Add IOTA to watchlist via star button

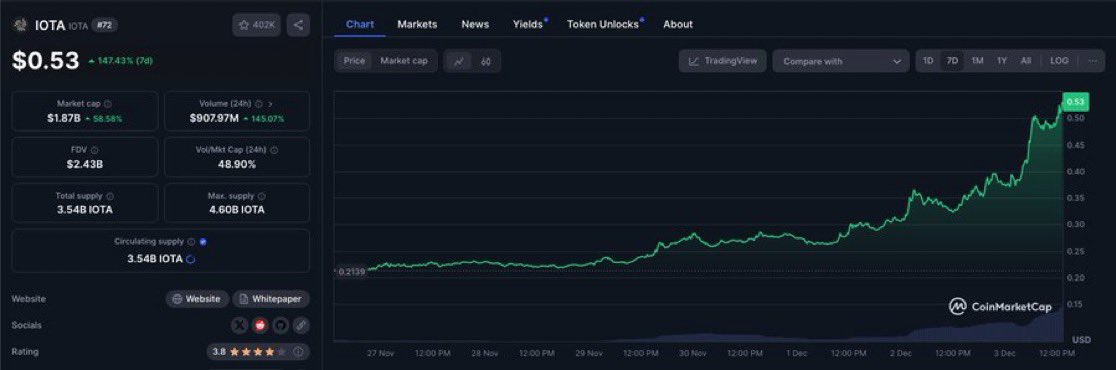click(256, 25)
